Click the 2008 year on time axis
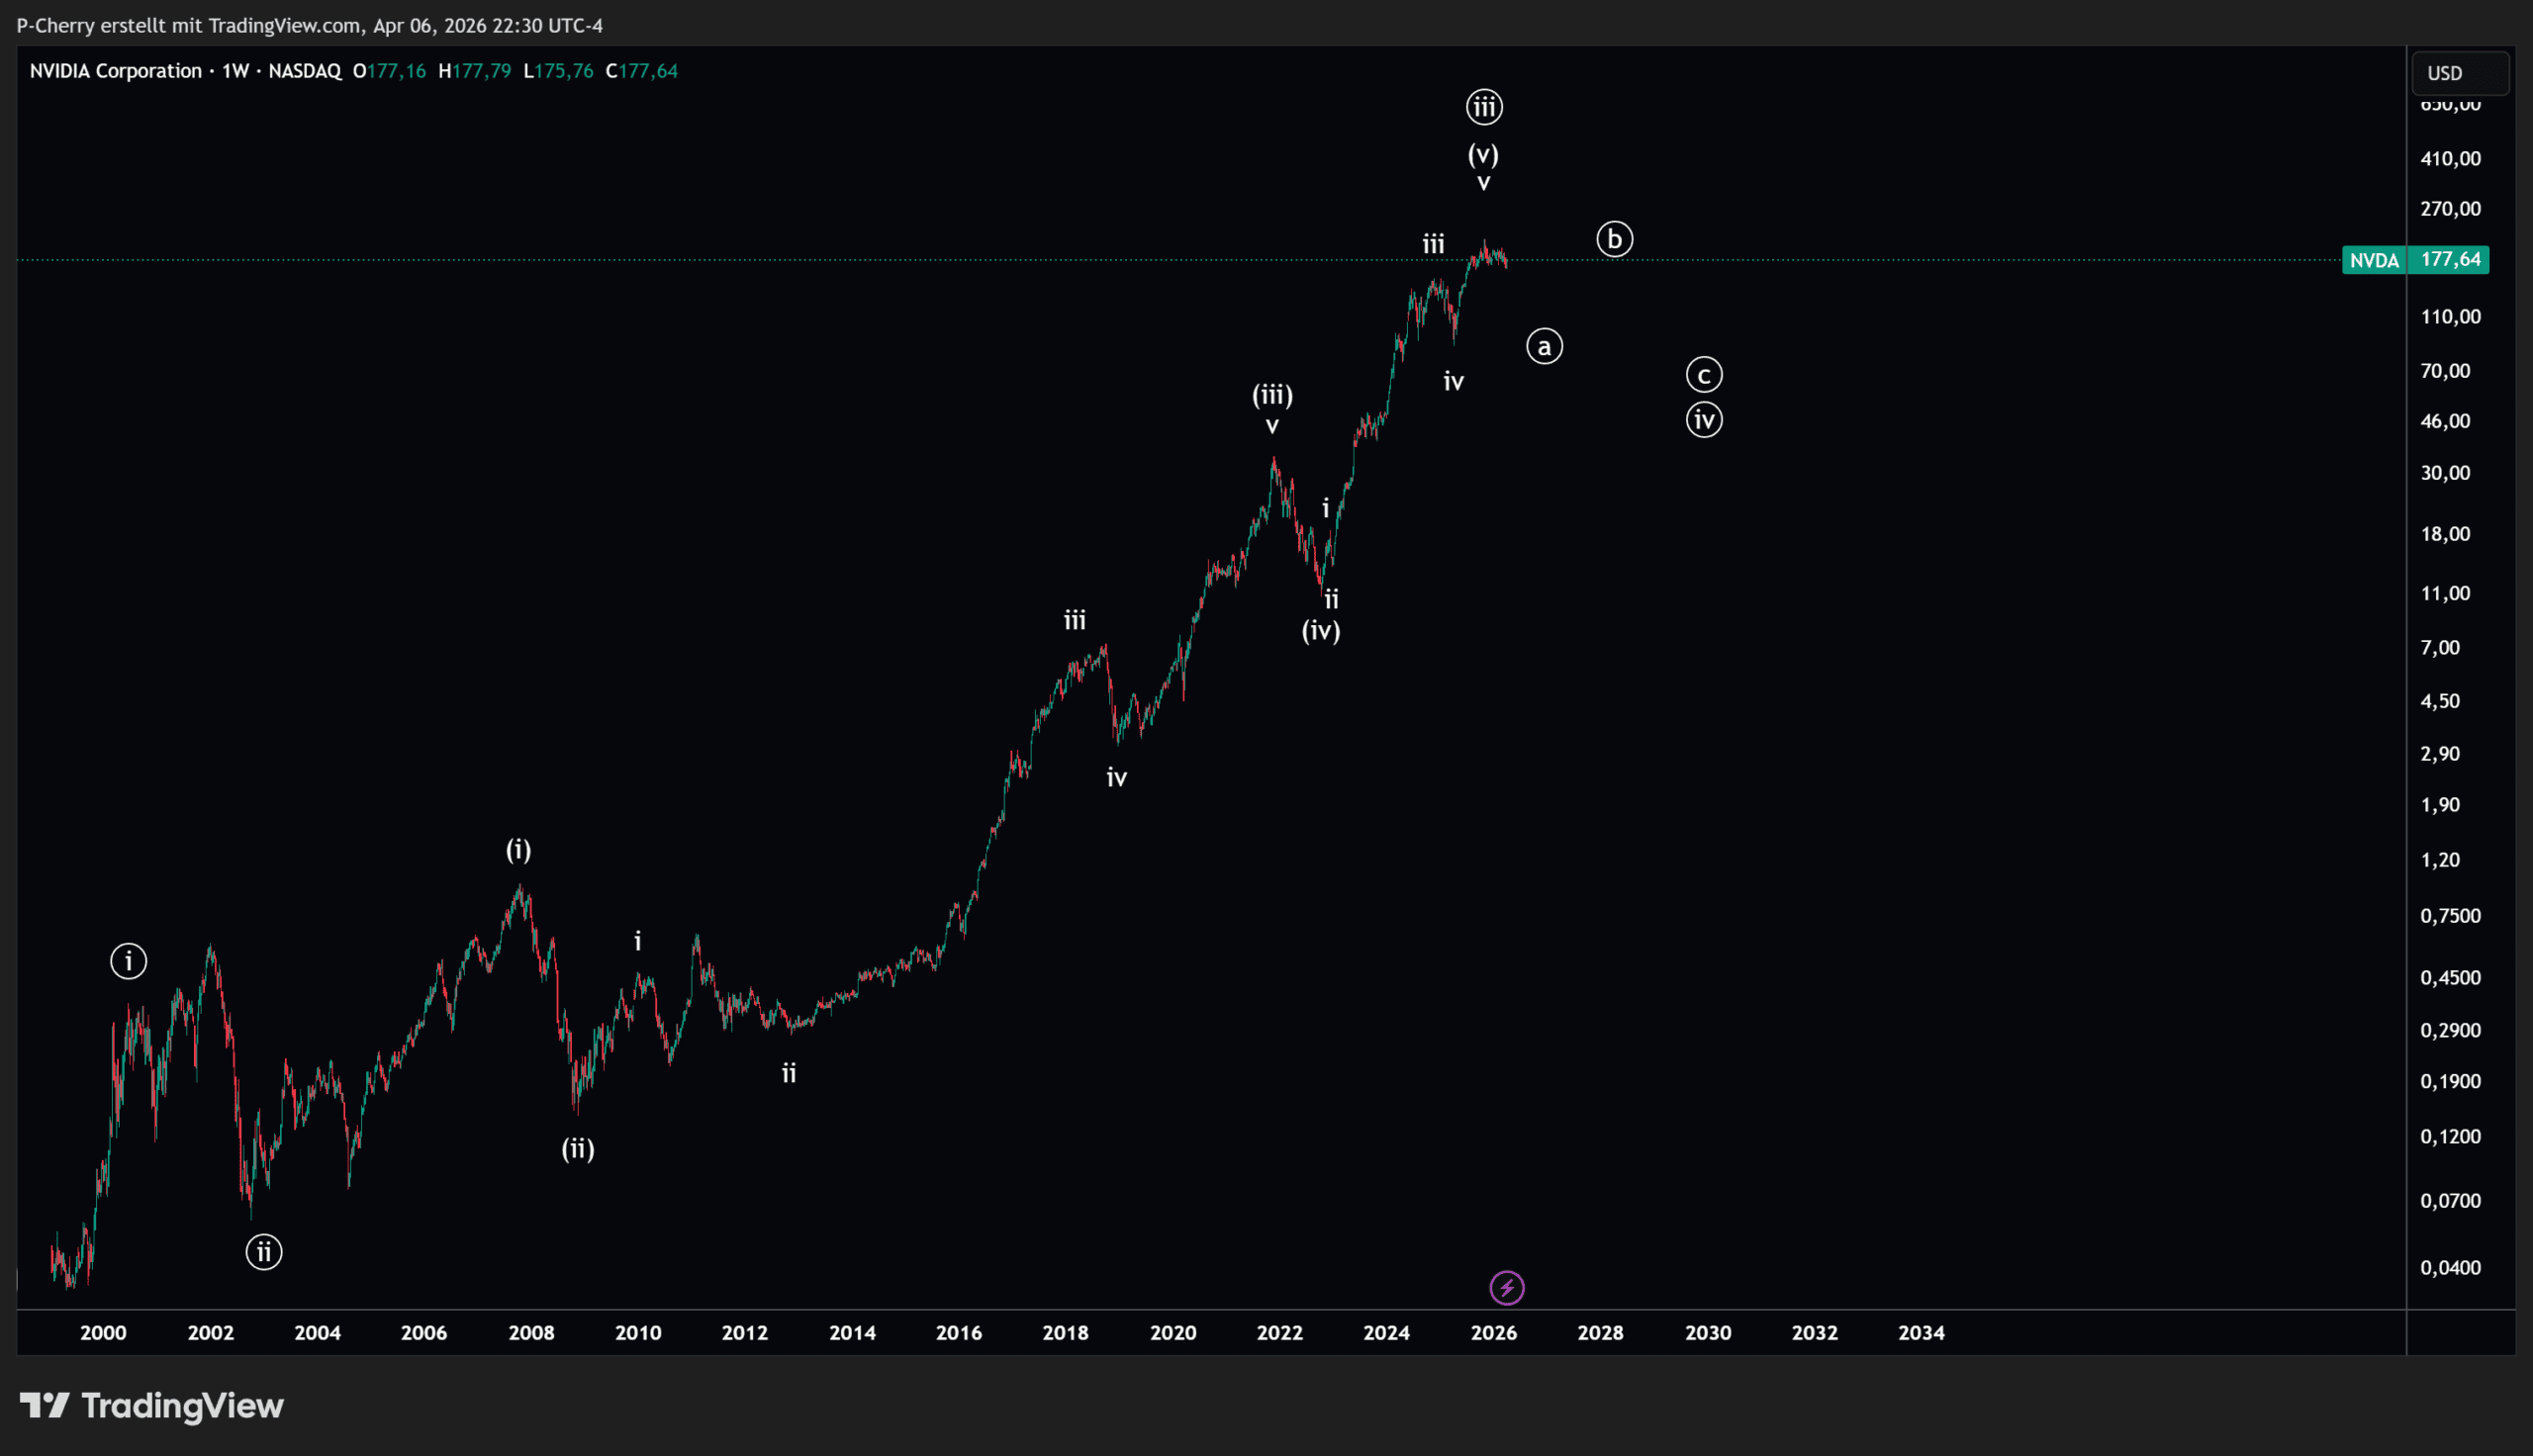 click(x=531, y=1332)
